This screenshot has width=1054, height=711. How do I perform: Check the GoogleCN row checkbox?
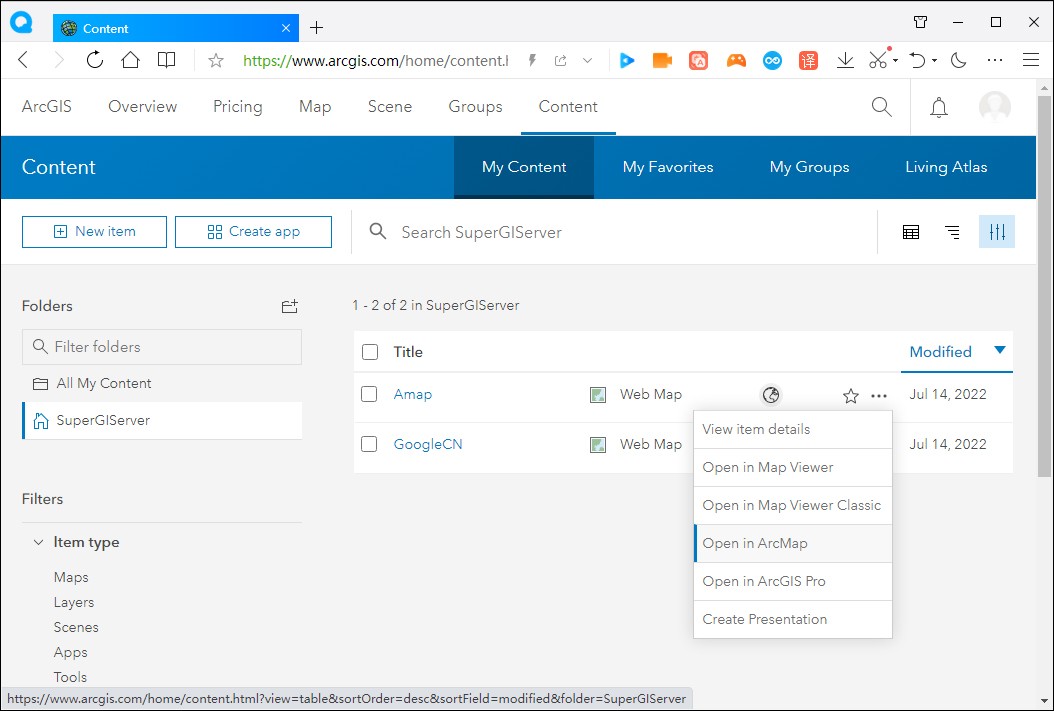[x=369, y=444]
